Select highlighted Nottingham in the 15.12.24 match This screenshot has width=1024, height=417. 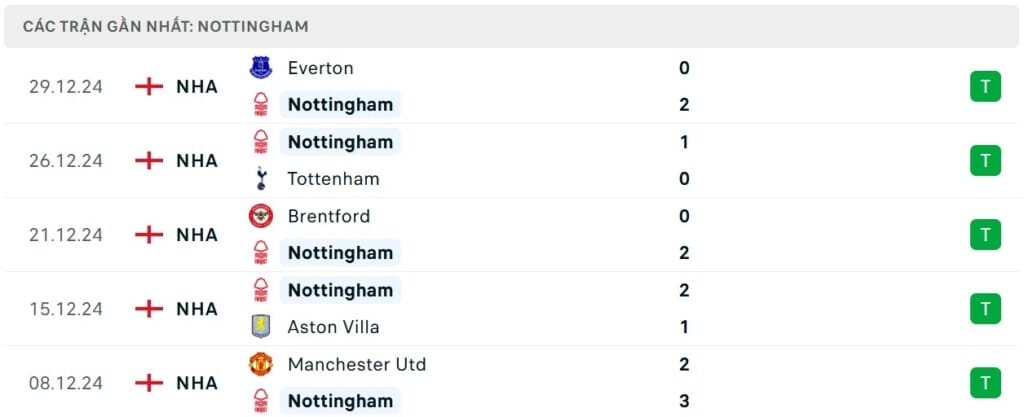pos(340,290)
